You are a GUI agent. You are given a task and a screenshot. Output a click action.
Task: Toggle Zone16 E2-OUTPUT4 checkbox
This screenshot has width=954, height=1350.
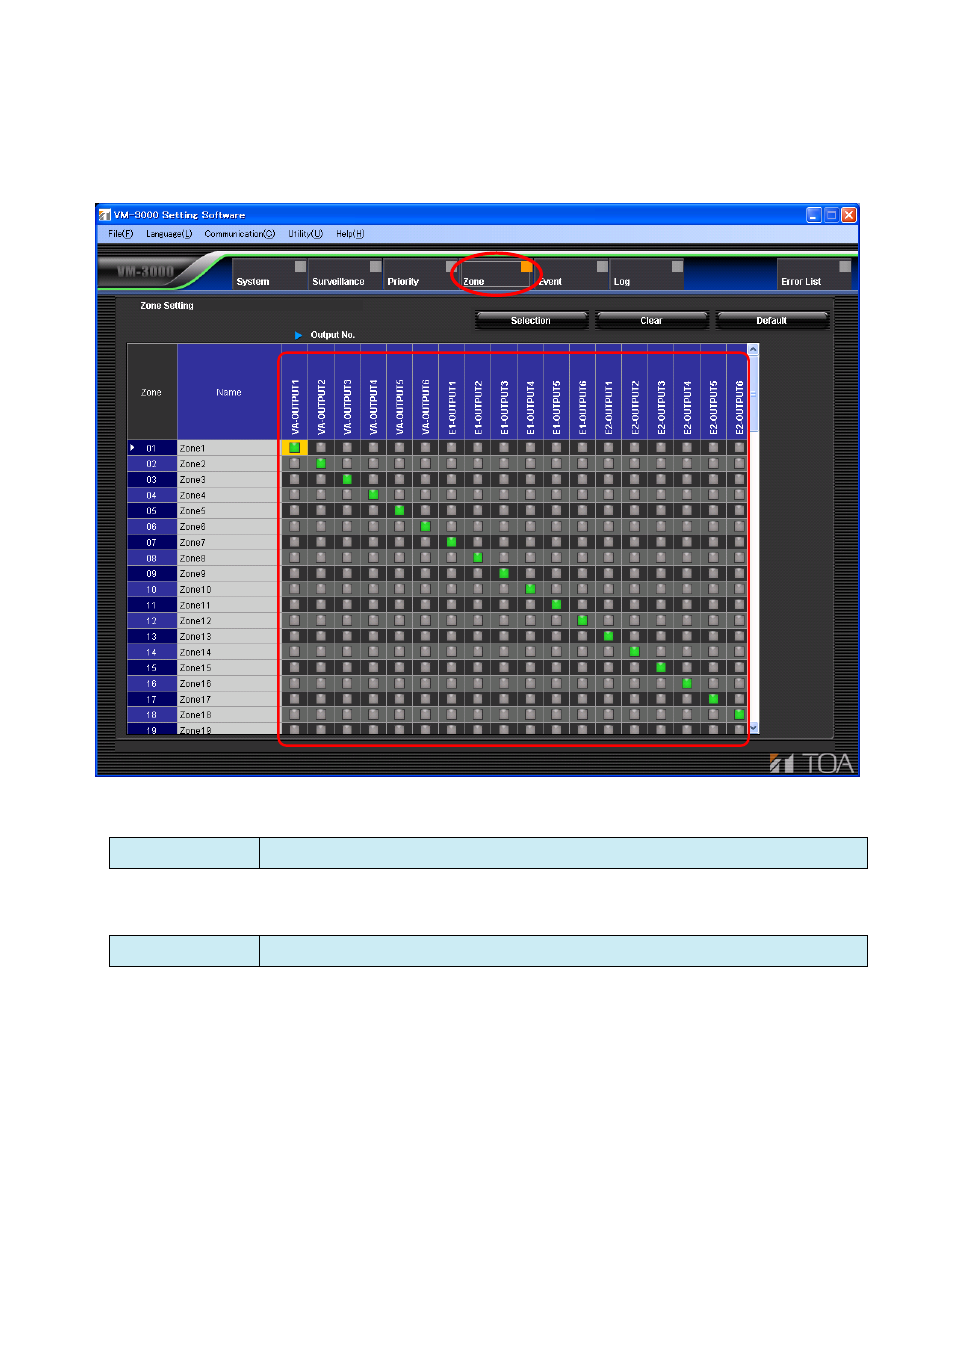[687, 683]
